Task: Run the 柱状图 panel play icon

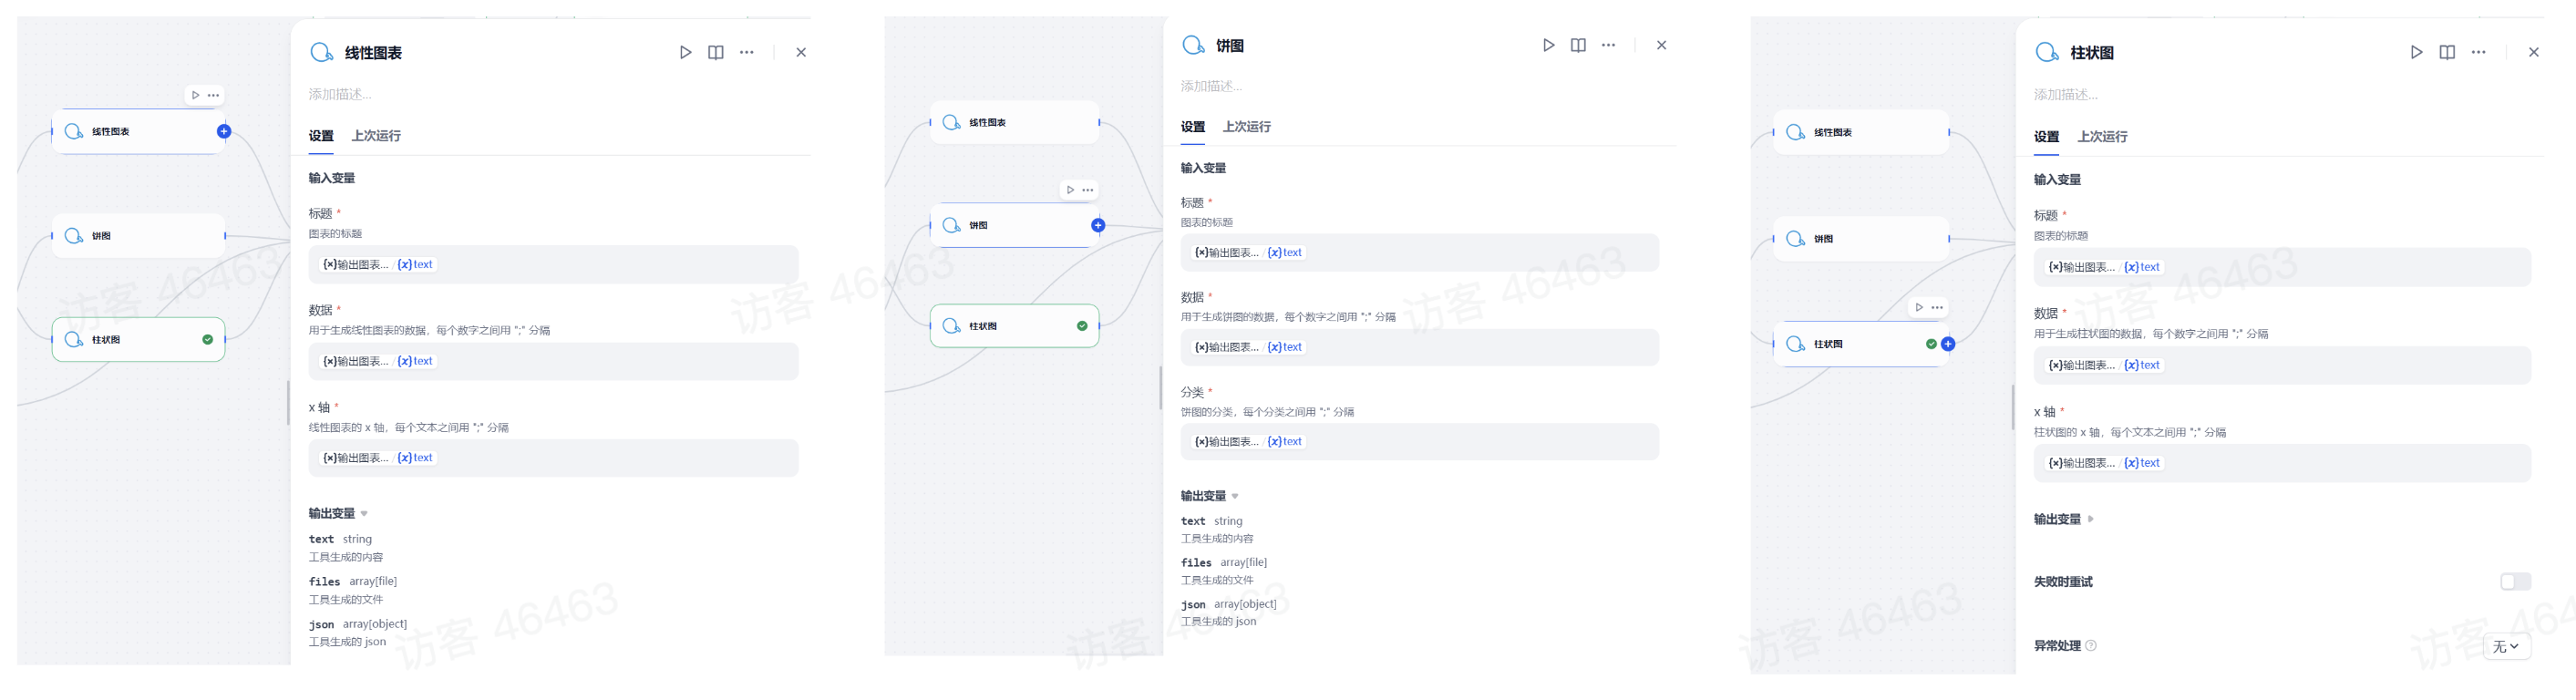Action: pyautogui.click(x=2416, y=53)
